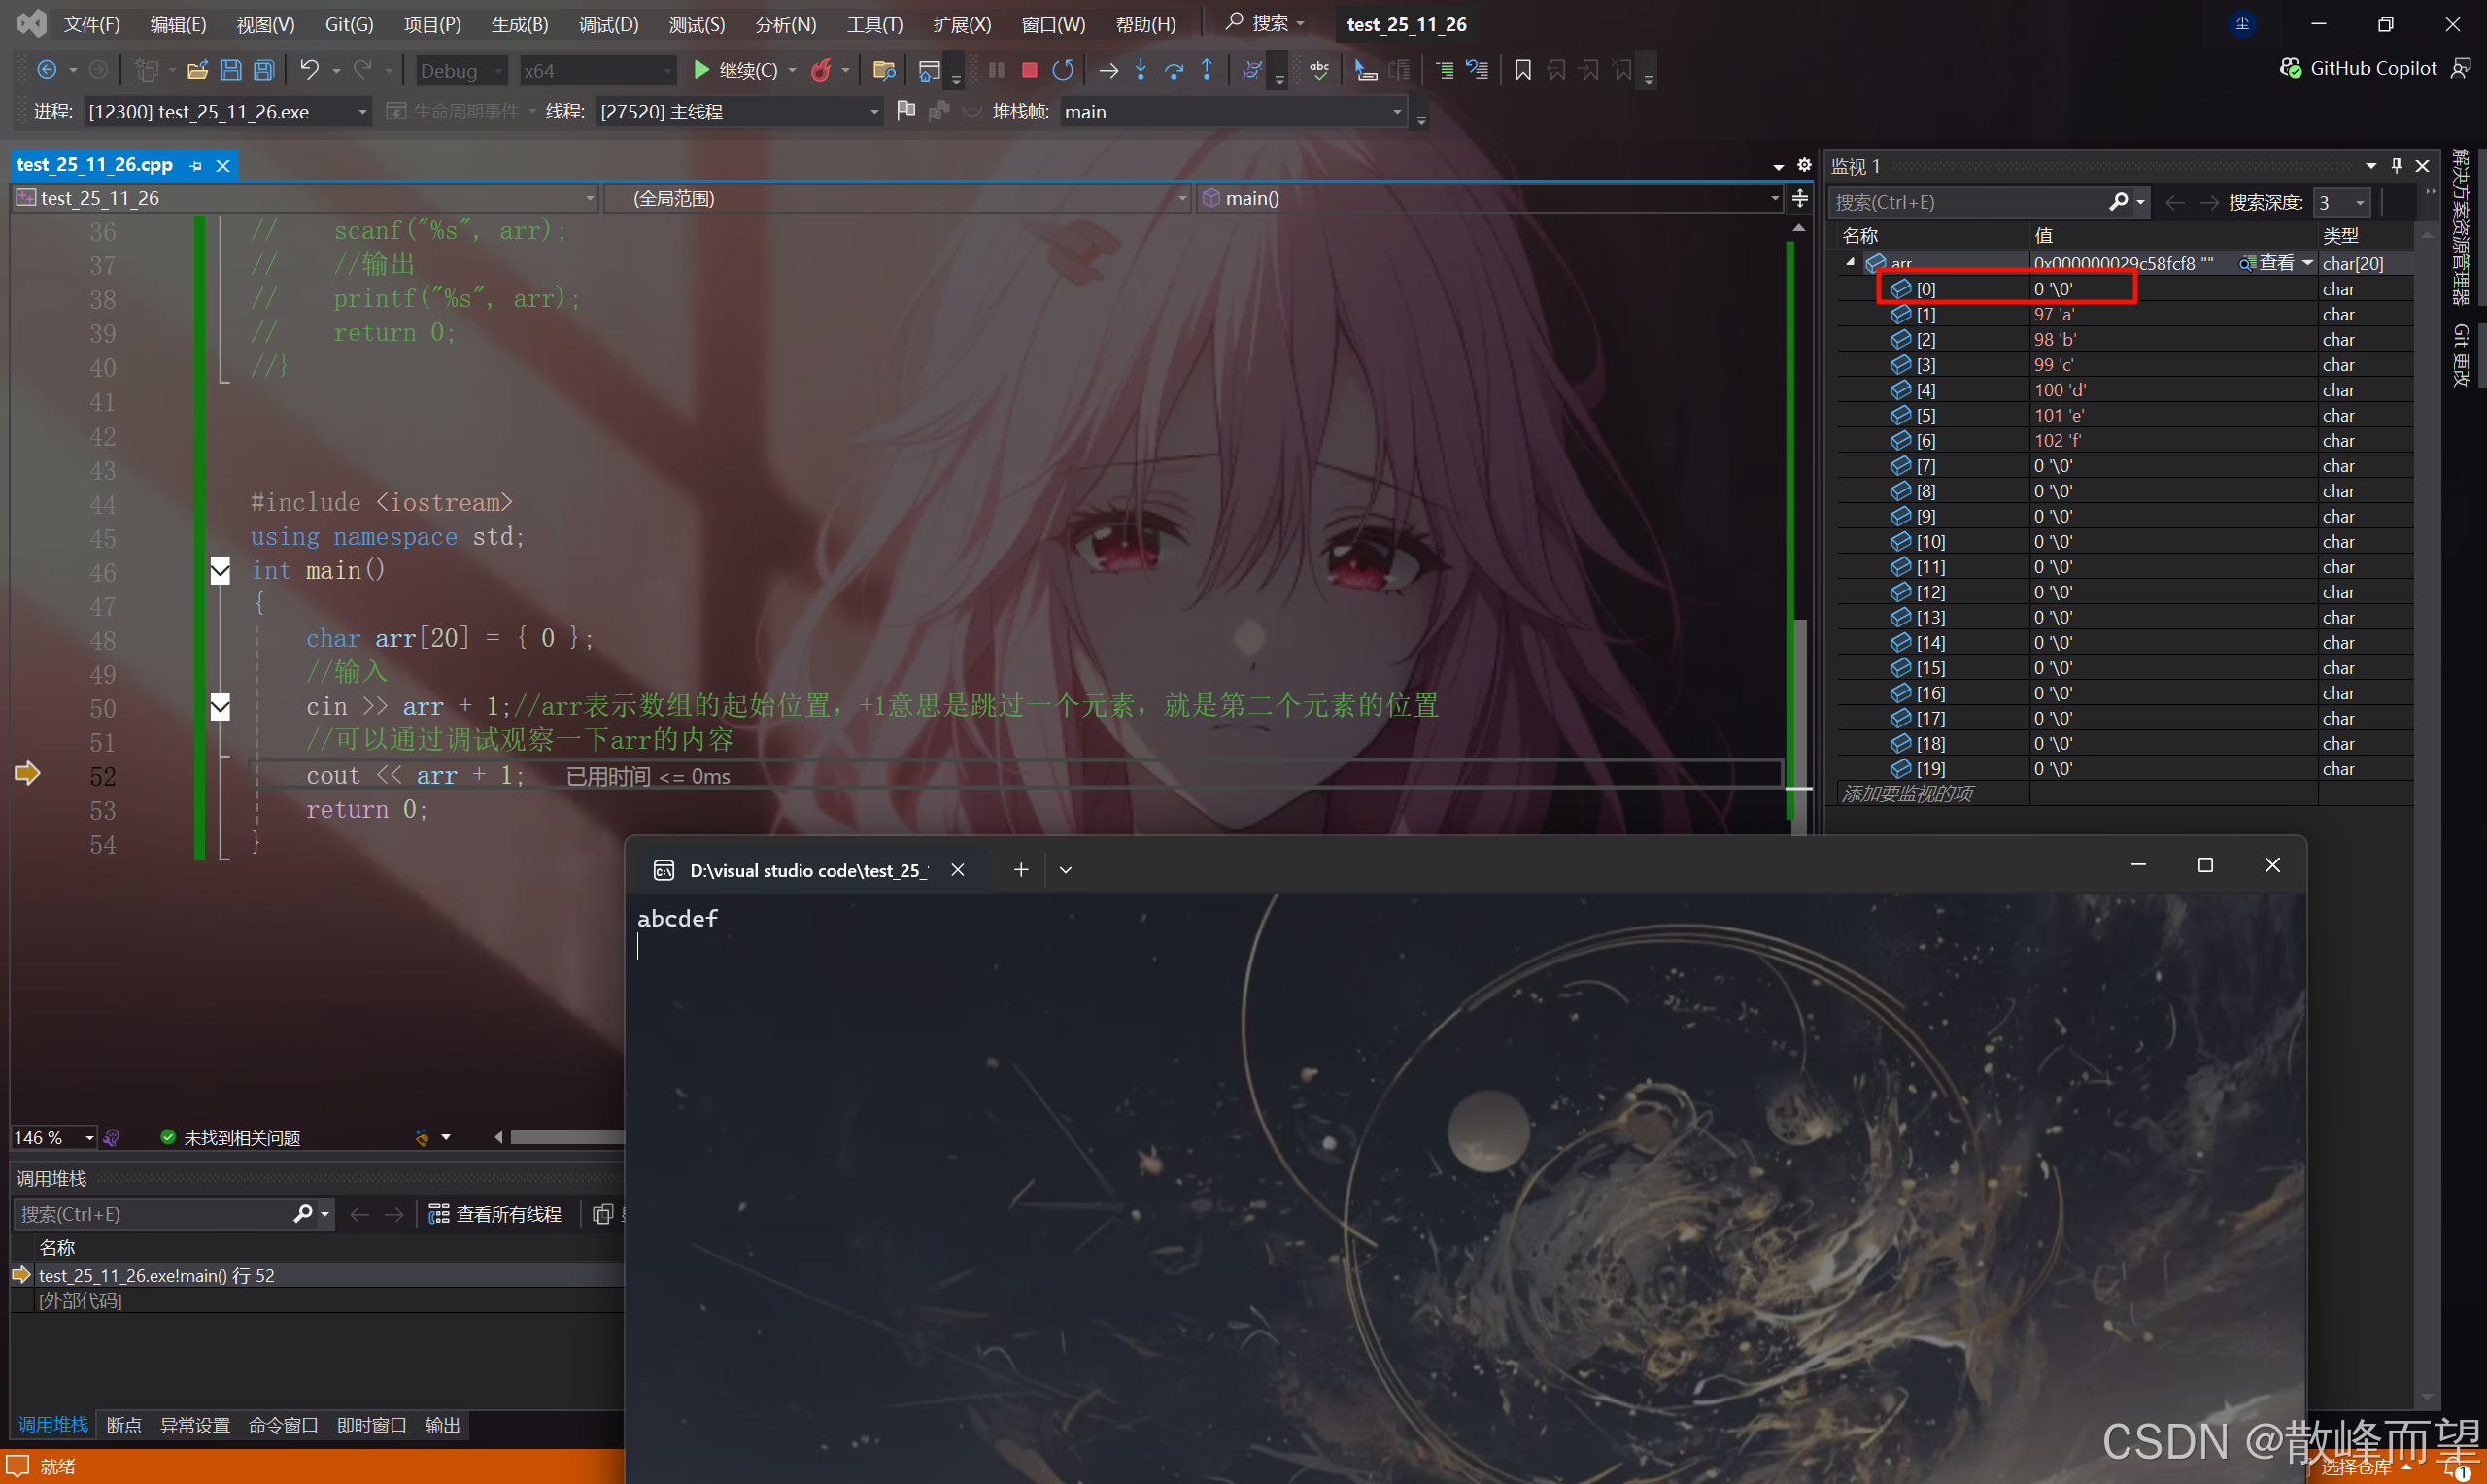Open the 调试(D) menu

coord(607,24)
